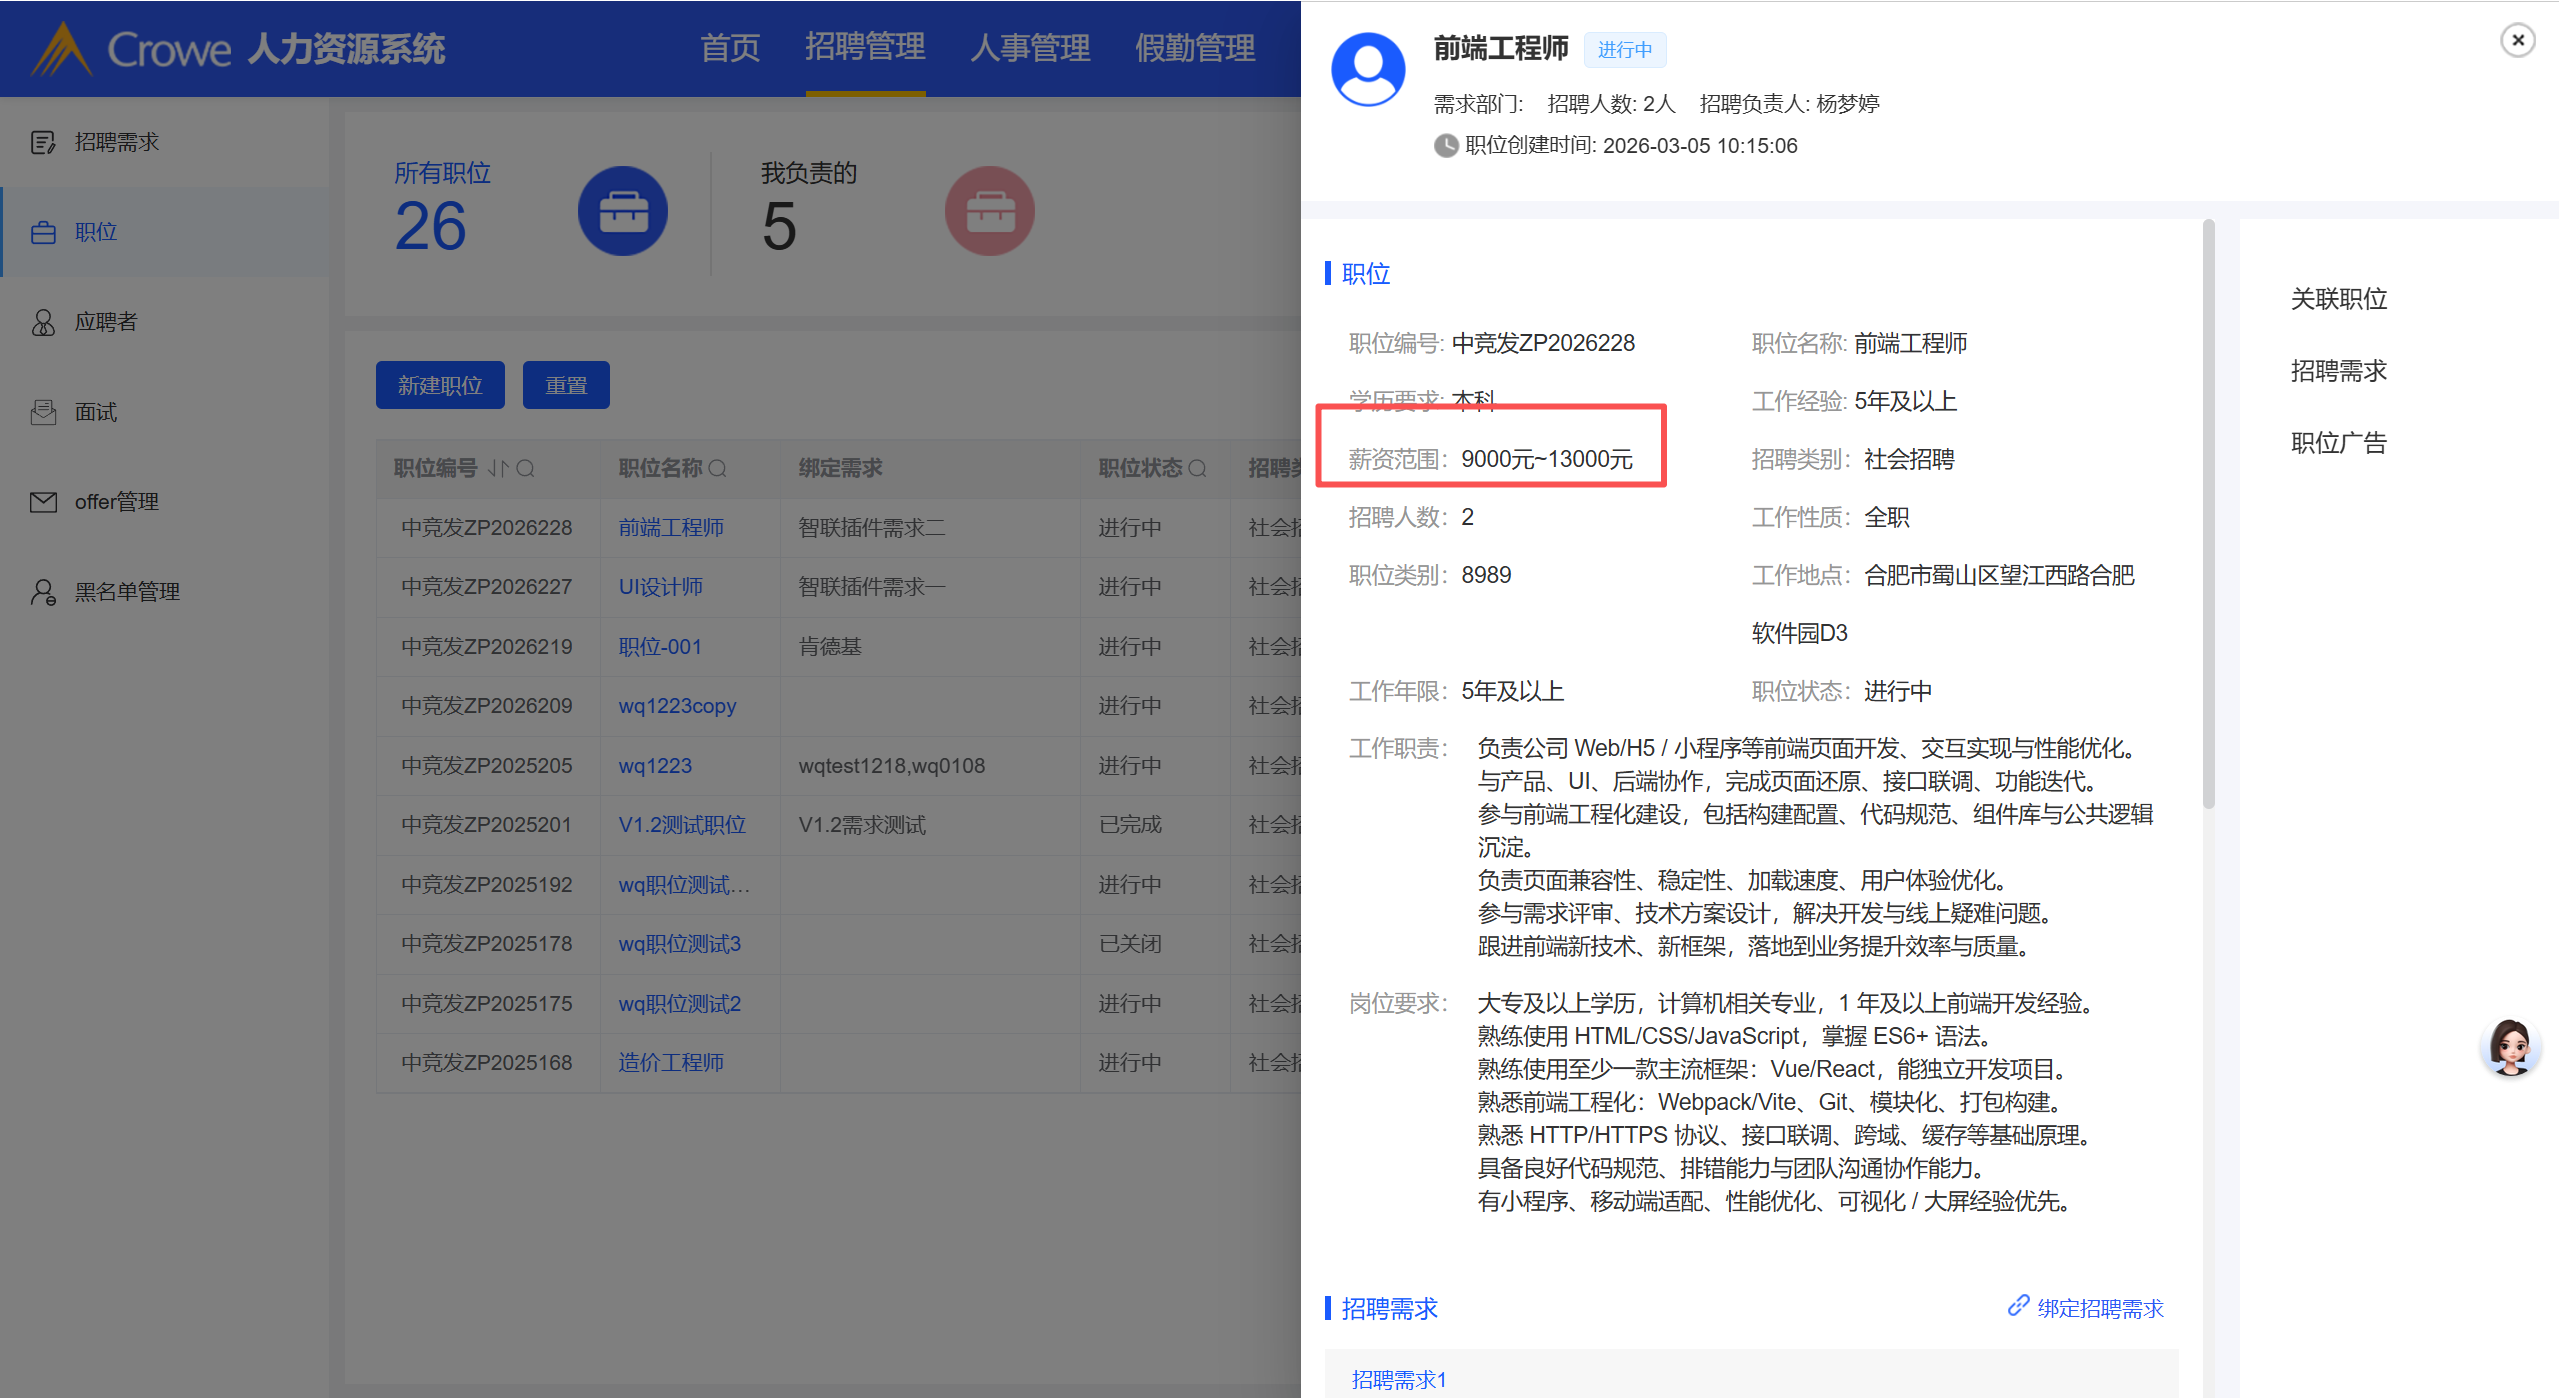Click the red briefcase icon for 我负责的
2559x1398 pixels.
click(x=989, y=211)
